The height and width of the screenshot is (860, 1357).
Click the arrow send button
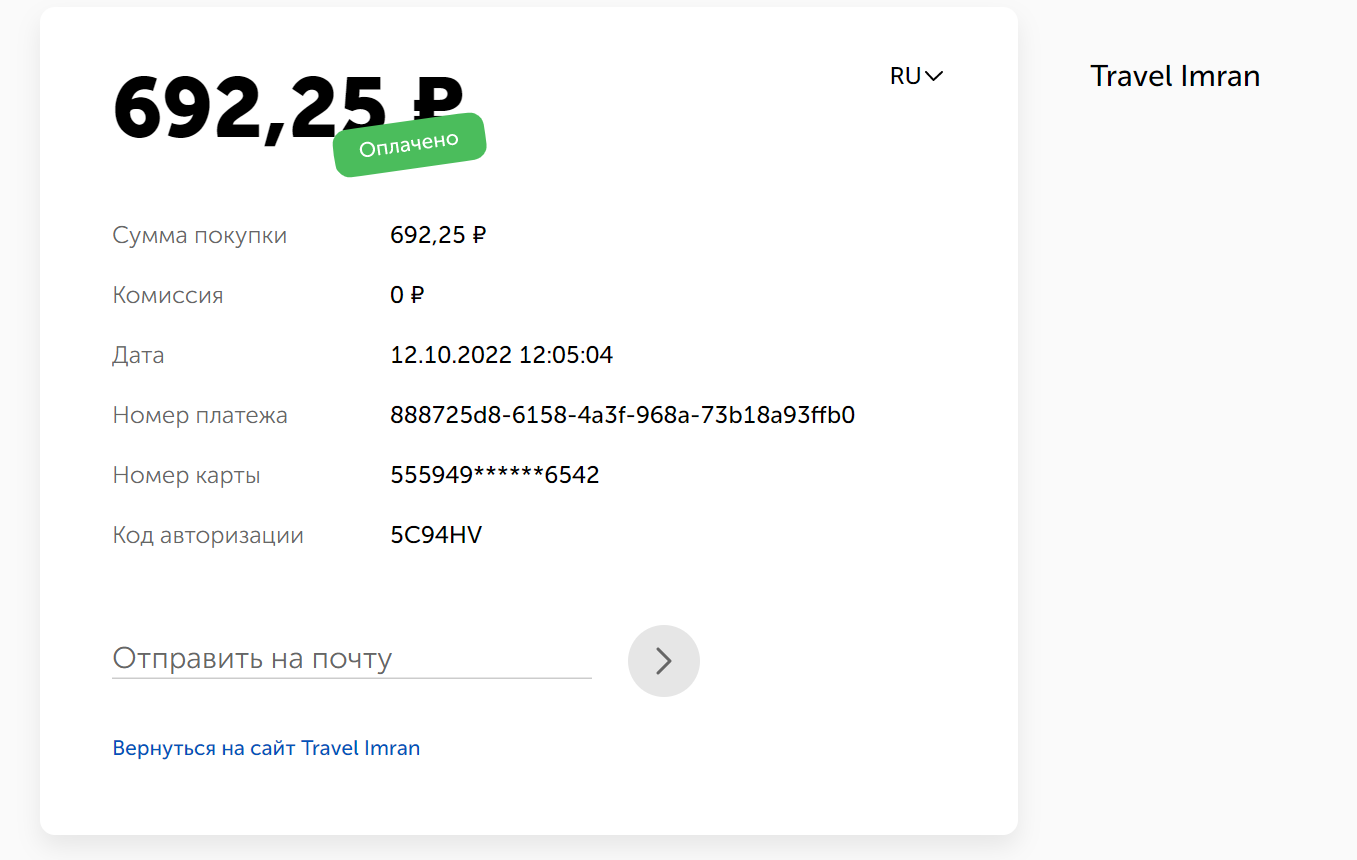pos(664,661)
